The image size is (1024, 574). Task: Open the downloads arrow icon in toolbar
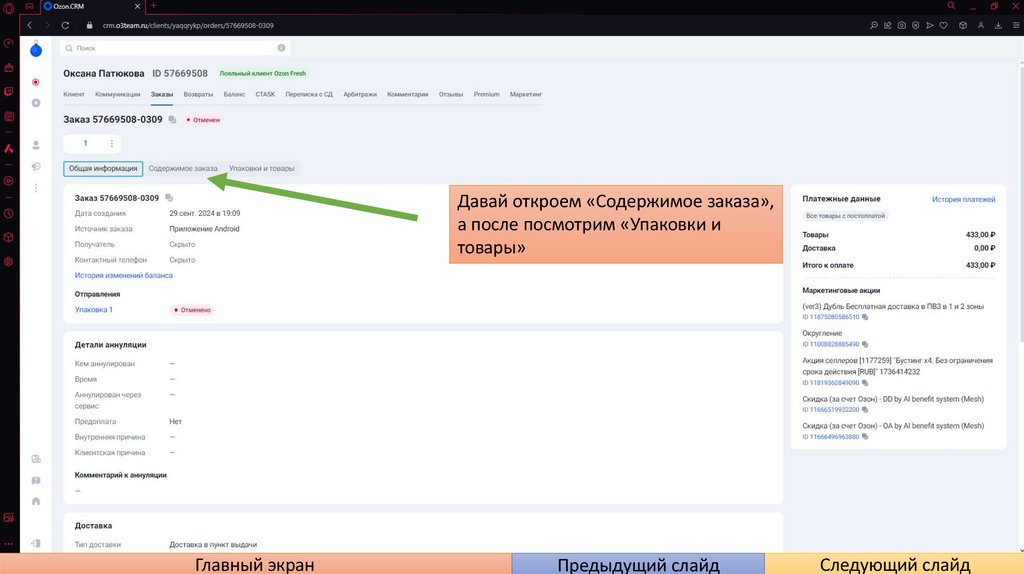click(998, 25)
